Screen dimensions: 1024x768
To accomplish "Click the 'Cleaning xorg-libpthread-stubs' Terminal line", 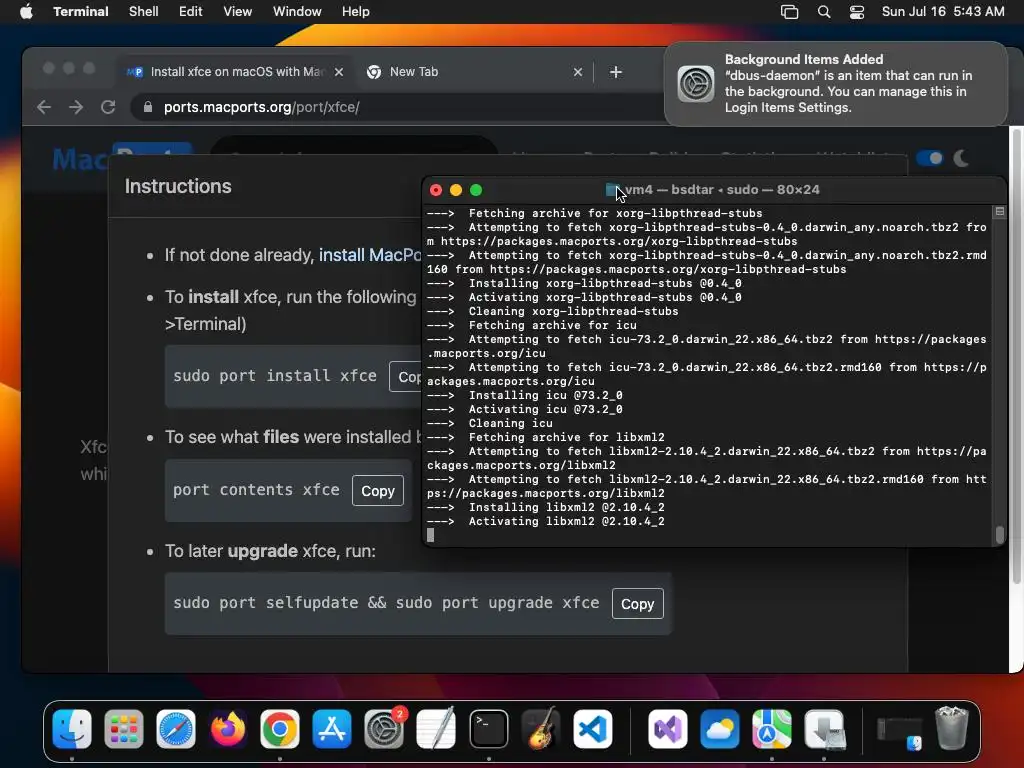I will 552,312.
